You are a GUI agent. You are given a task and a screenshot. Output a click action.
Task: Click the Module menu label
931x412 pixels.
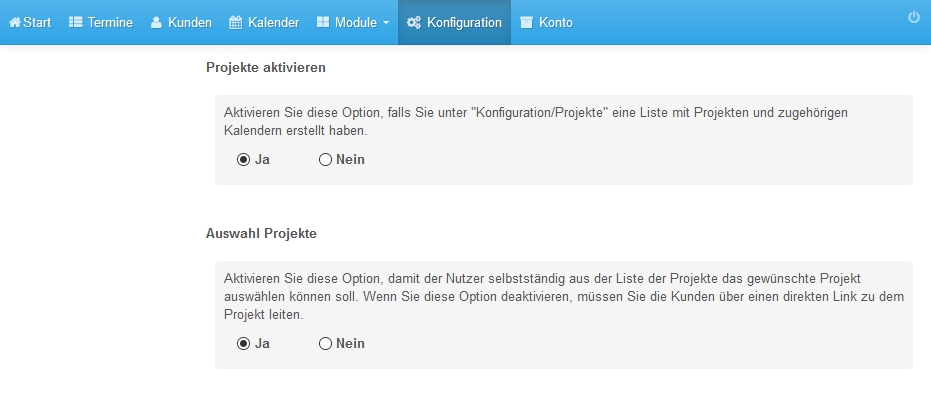click(356, 23)
